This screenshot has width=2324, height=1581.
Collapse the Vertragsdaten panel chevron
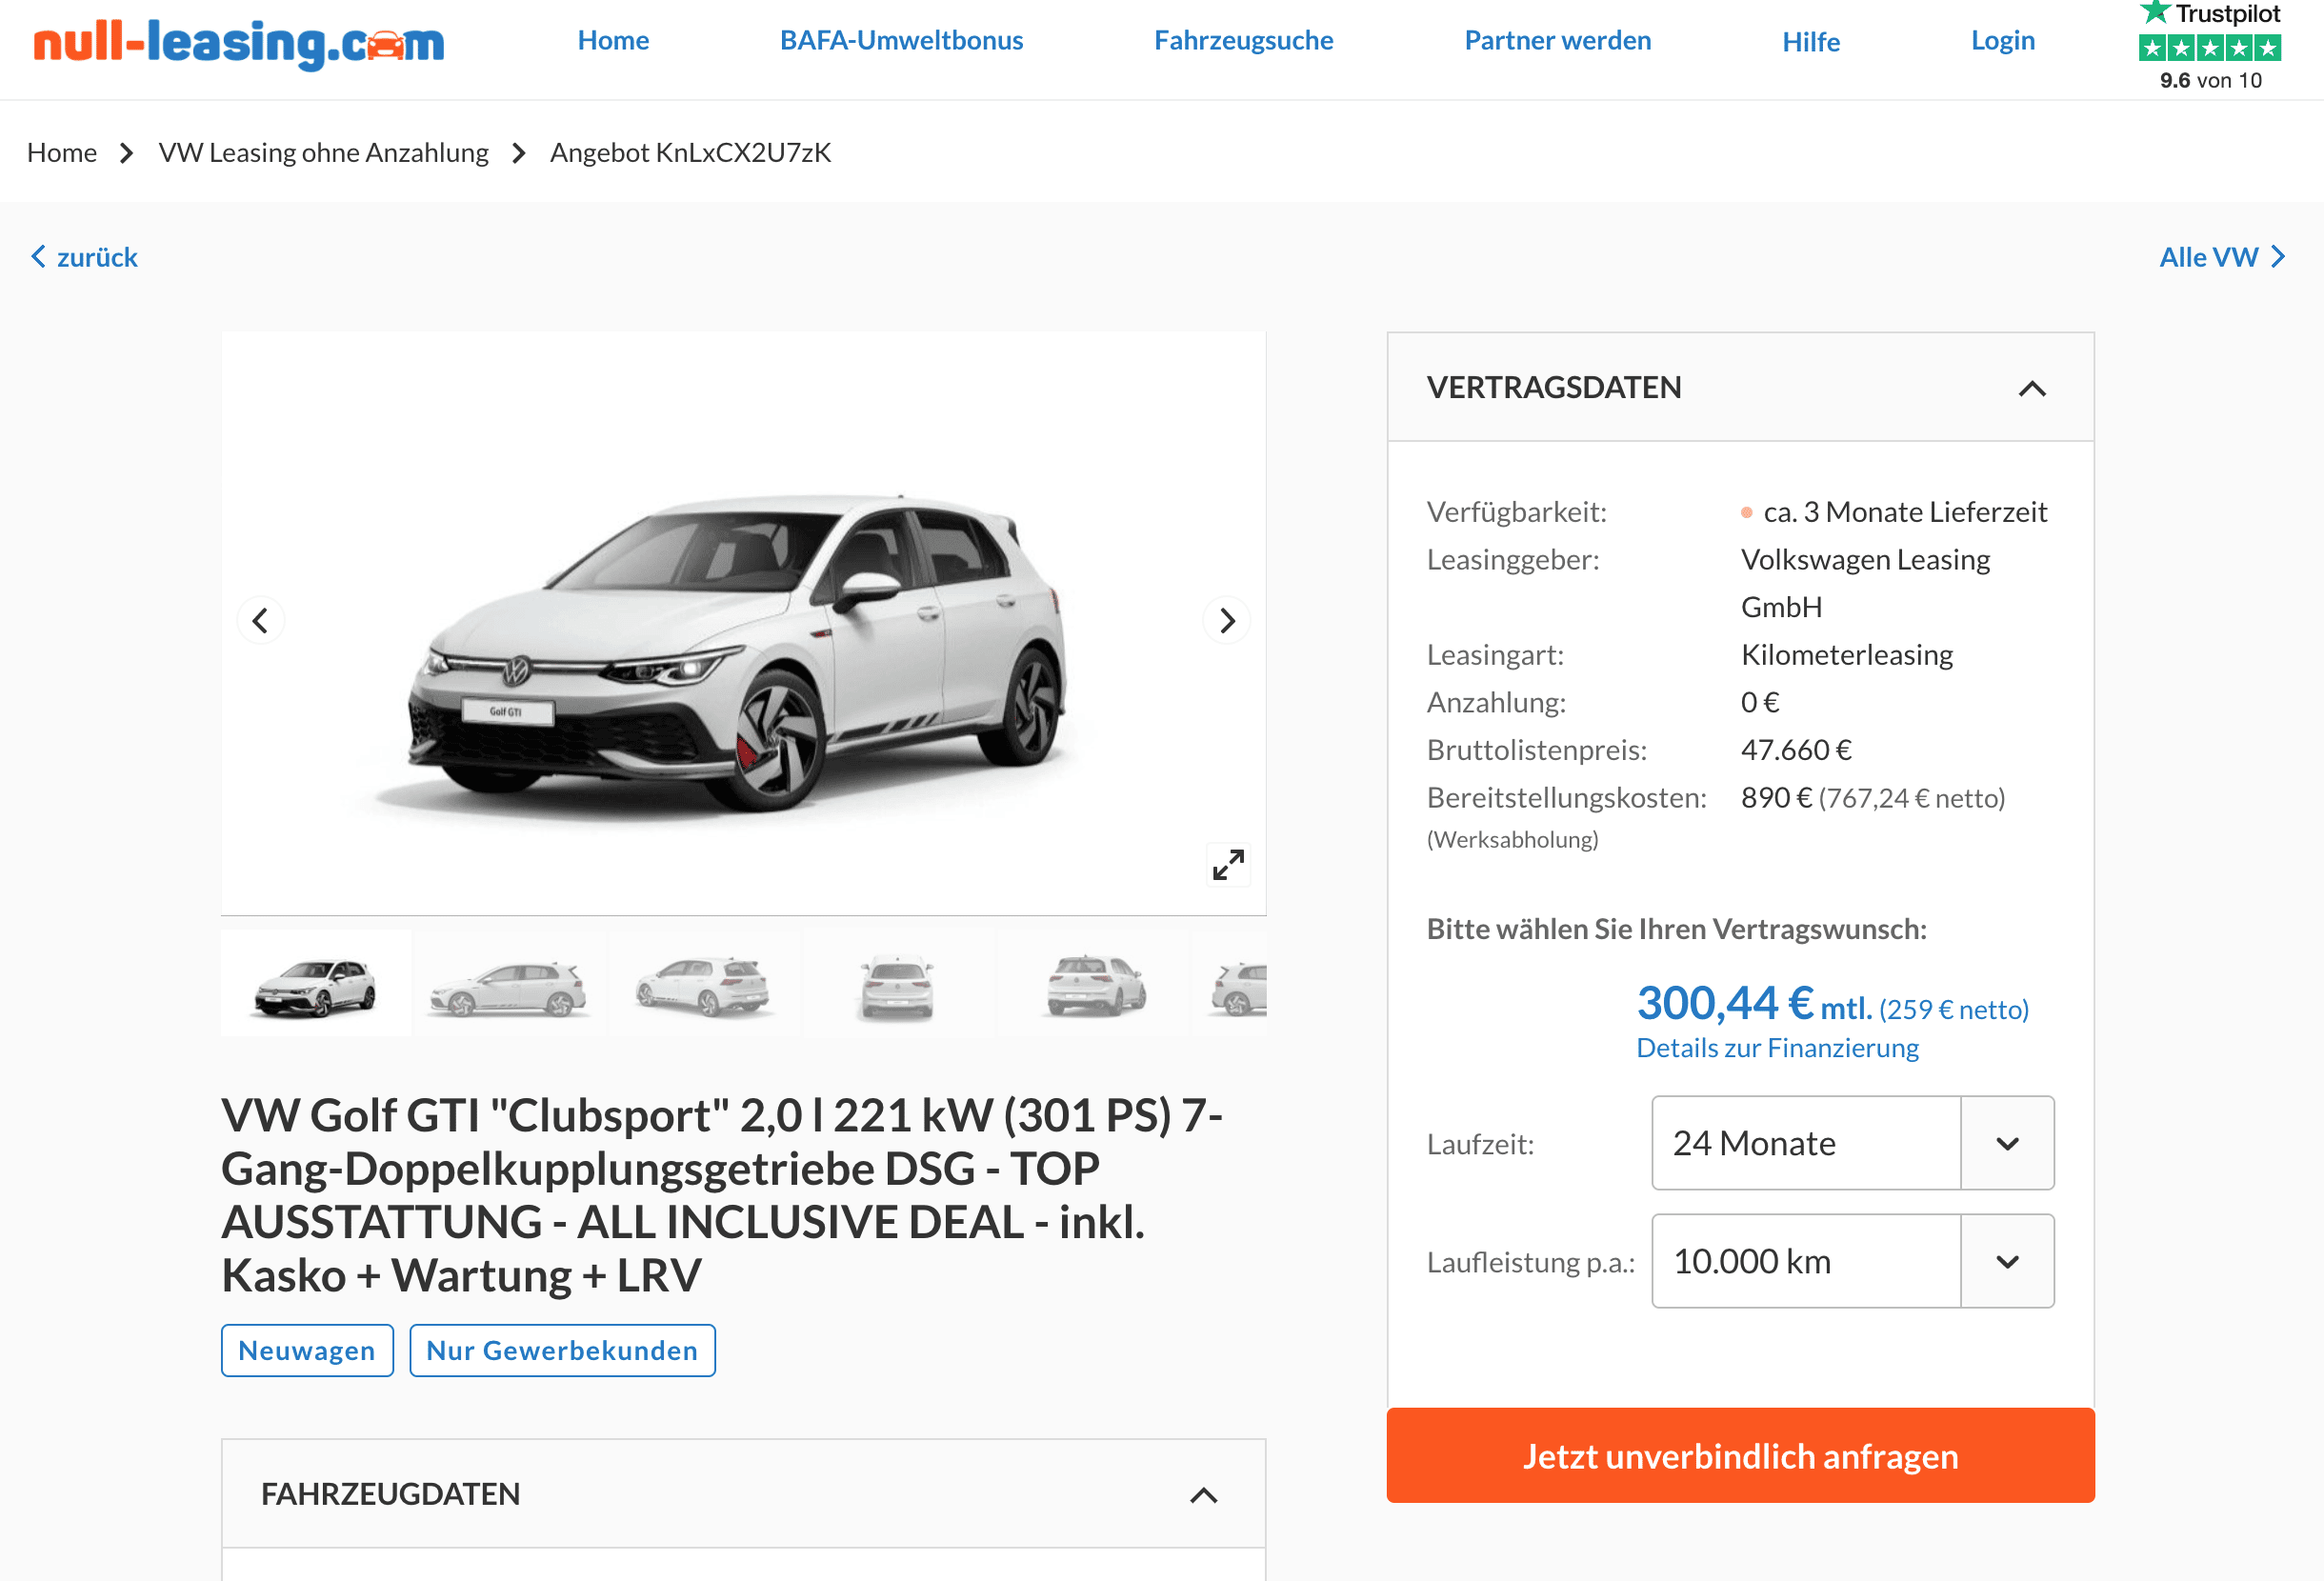pos(2032,388)
